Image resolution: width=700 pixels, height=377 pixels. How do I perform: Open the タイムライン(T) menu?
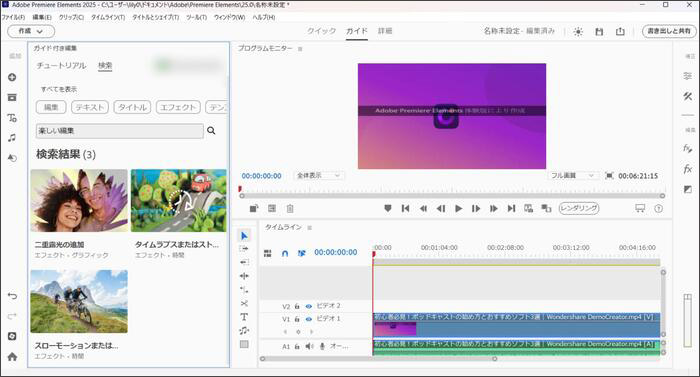[x=108, y=17]
